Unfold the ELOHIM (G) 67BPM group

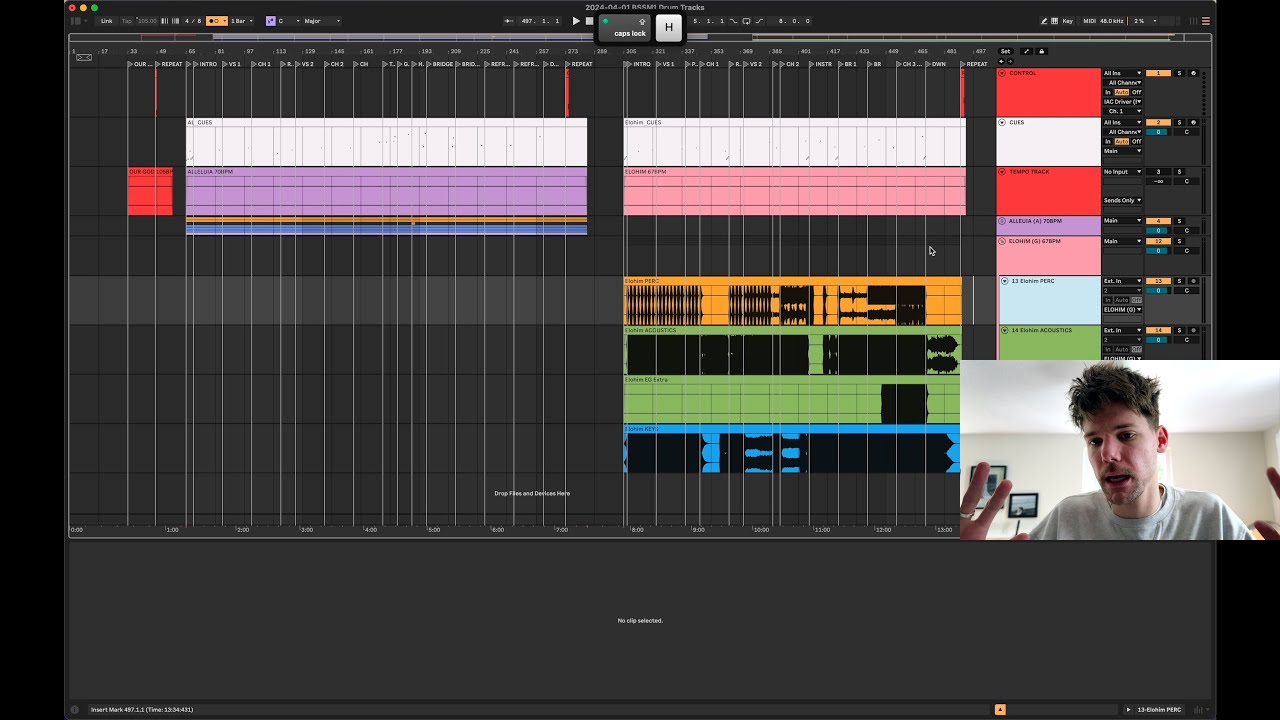pyautogui.click(x=1002, y=241)
